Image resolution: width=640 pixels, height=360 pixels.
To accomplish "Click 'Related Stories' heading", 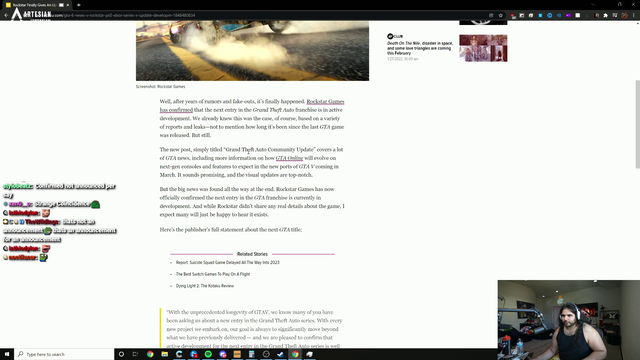I will coord(252,254).
